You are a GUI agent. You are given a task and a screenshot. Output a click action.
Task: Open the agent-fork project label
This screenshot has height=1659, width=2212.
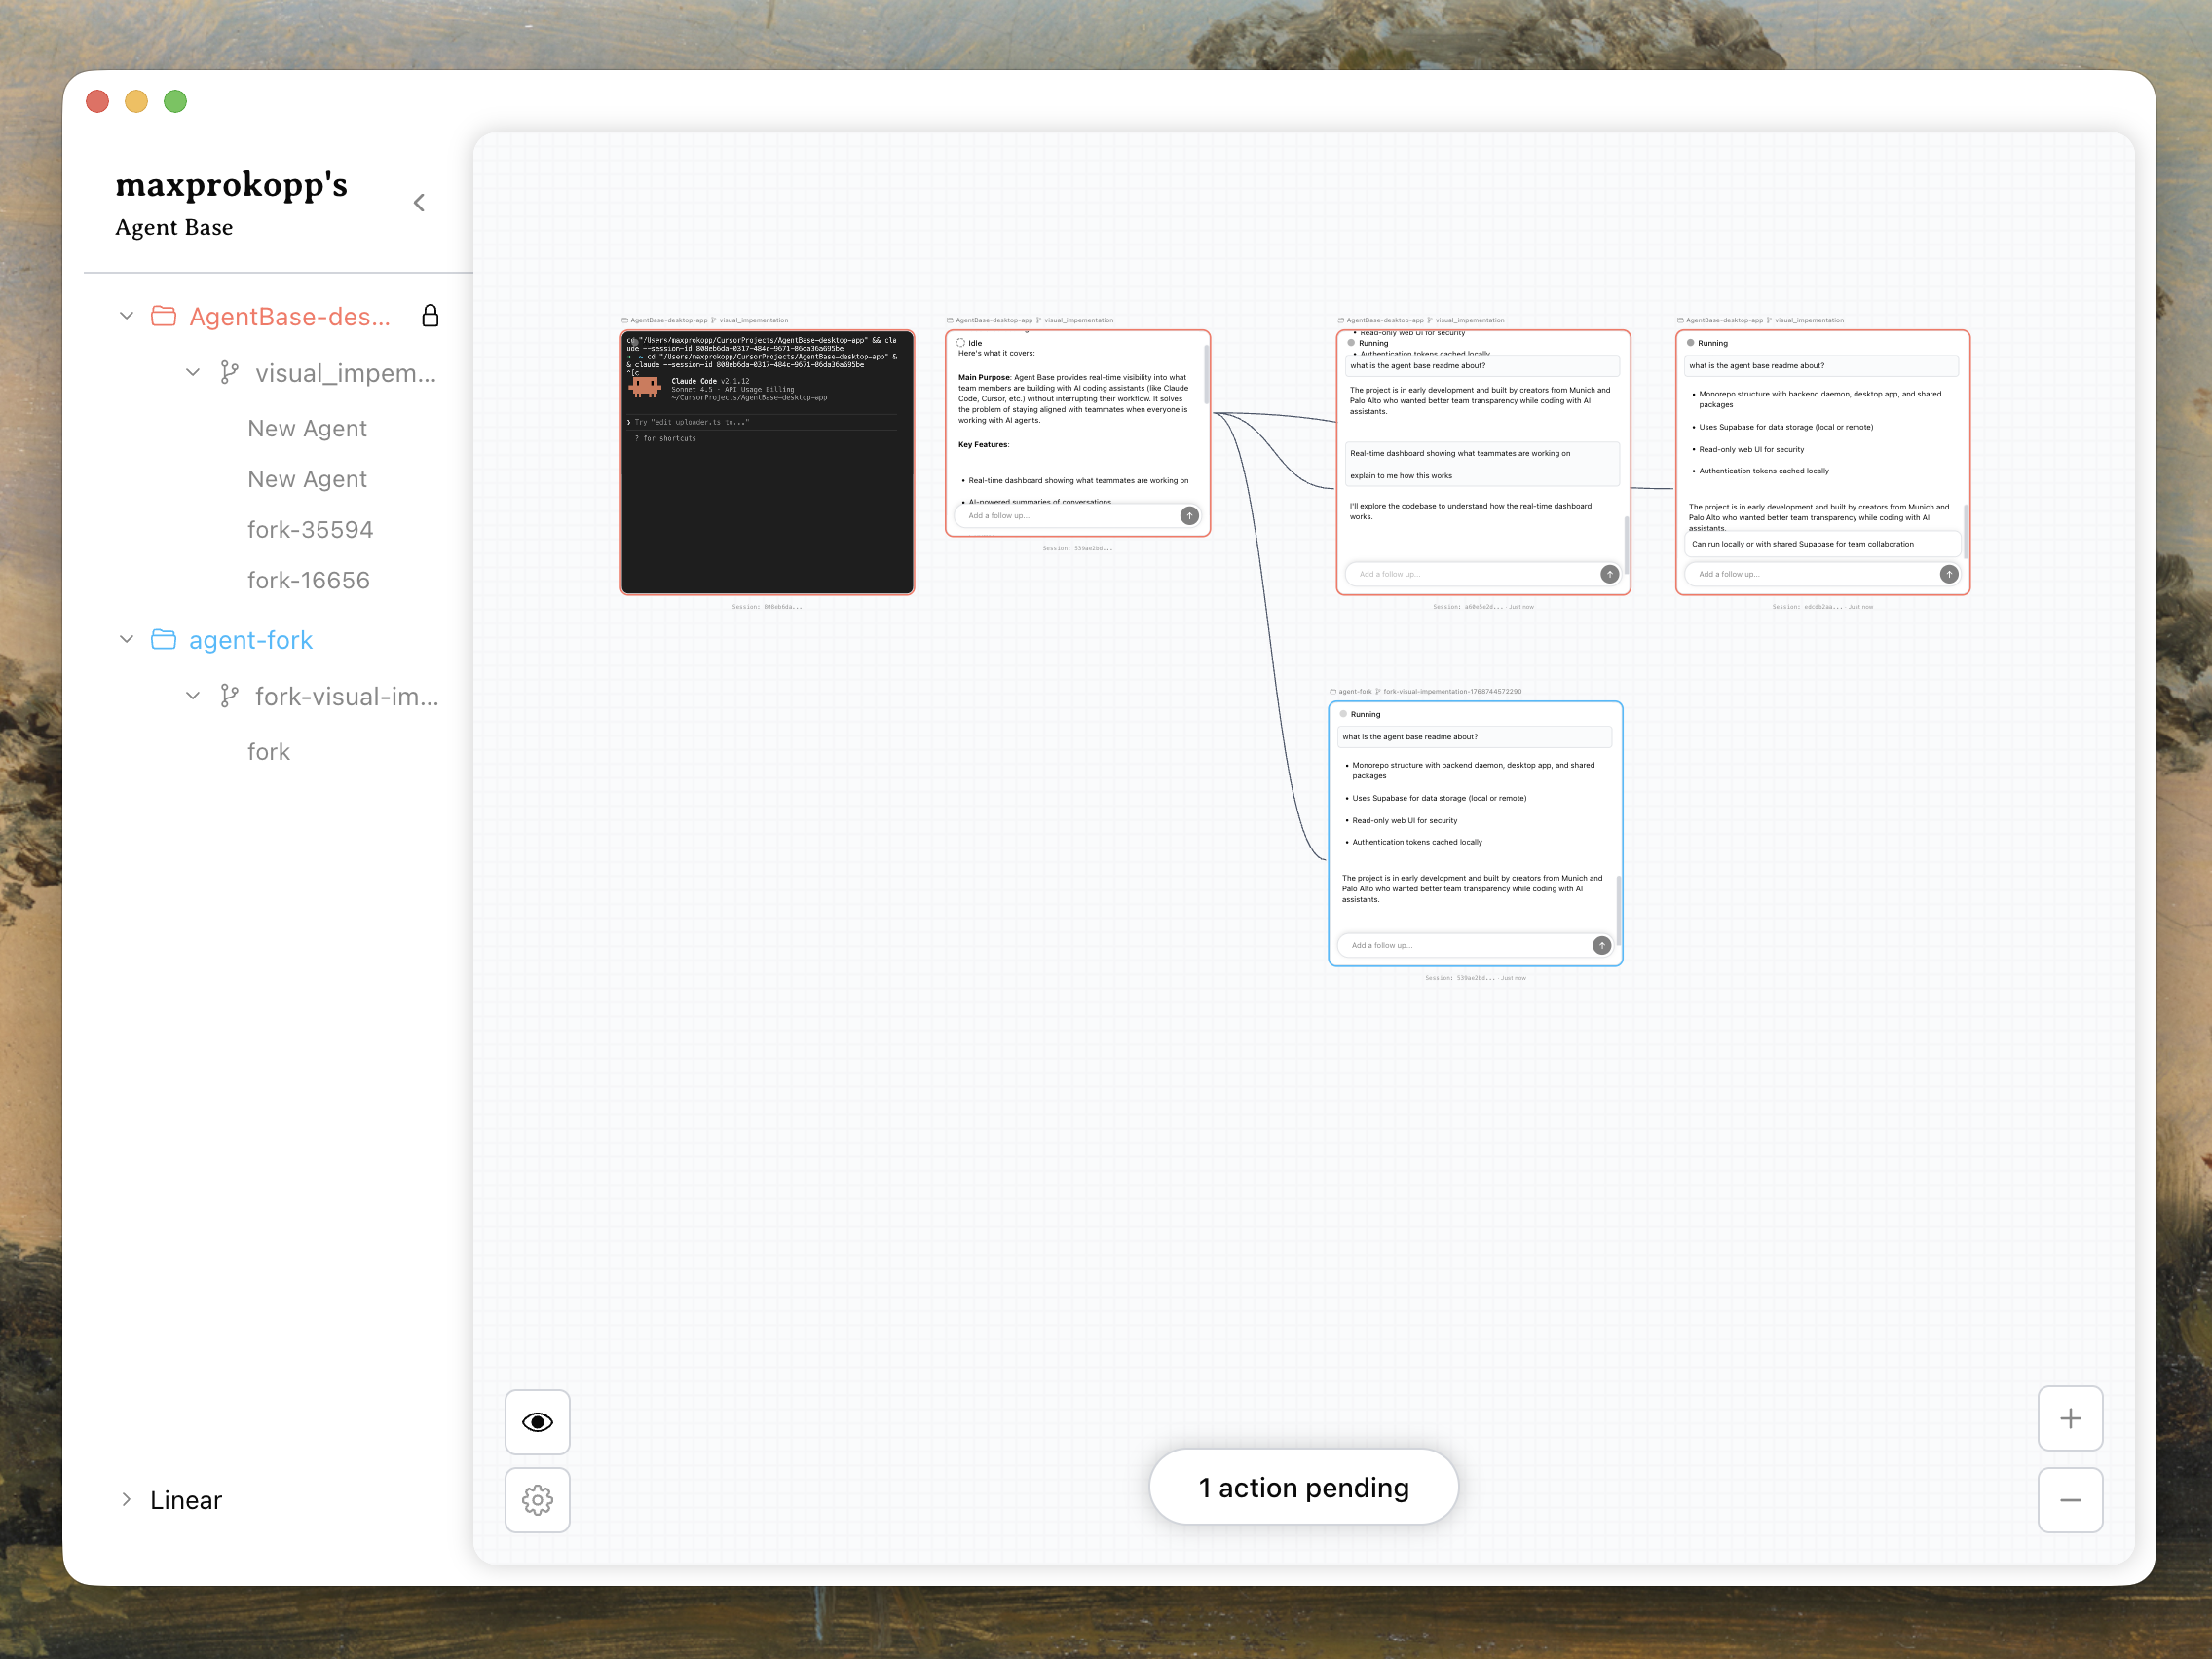[x=251, y=640]
